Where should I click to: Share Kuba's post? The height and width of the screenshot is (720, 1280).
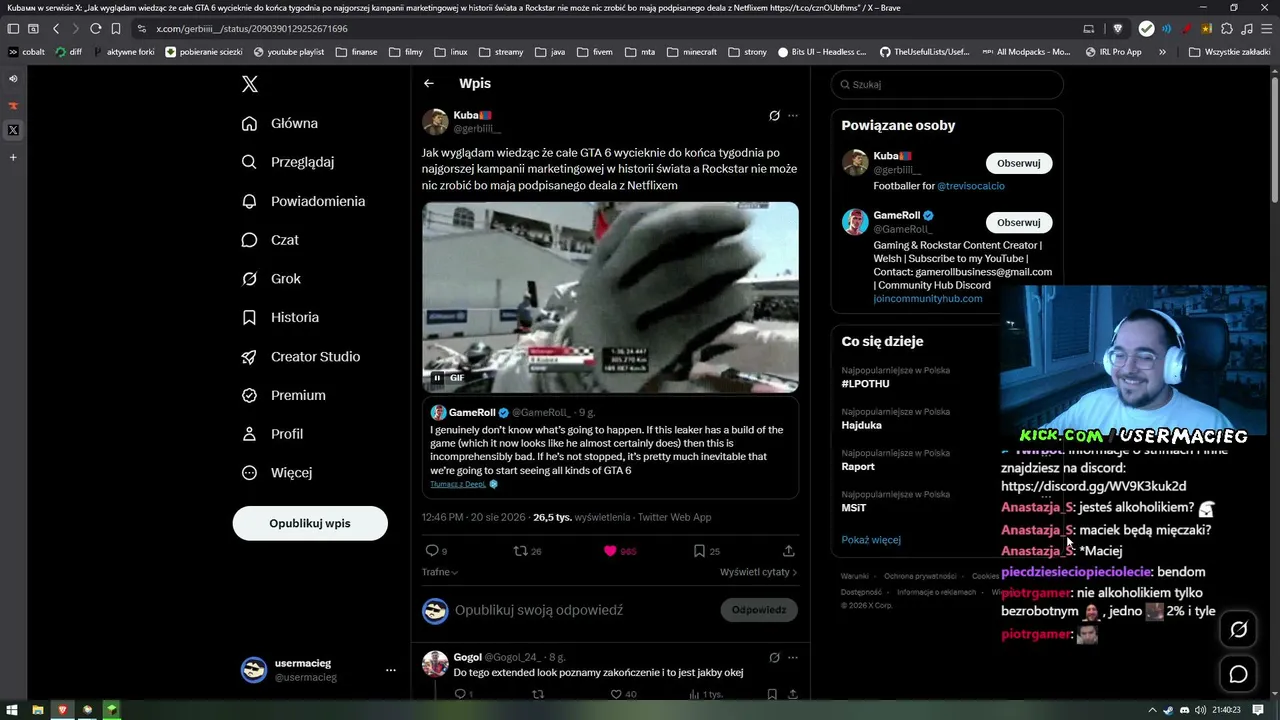tap(789, 551)
